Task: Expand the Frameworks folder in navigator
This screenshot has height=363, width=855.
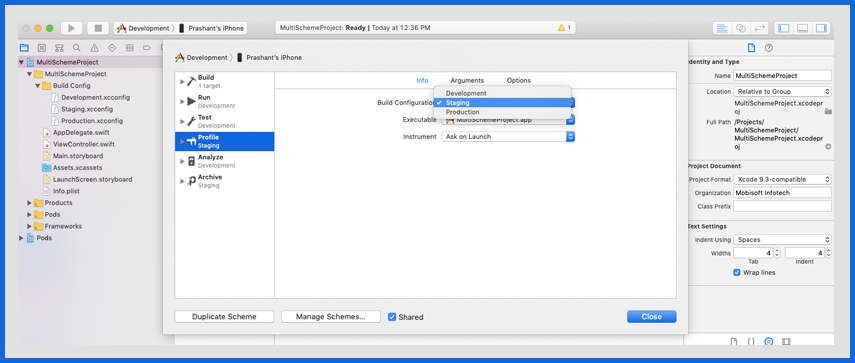Action: point(29,226)
